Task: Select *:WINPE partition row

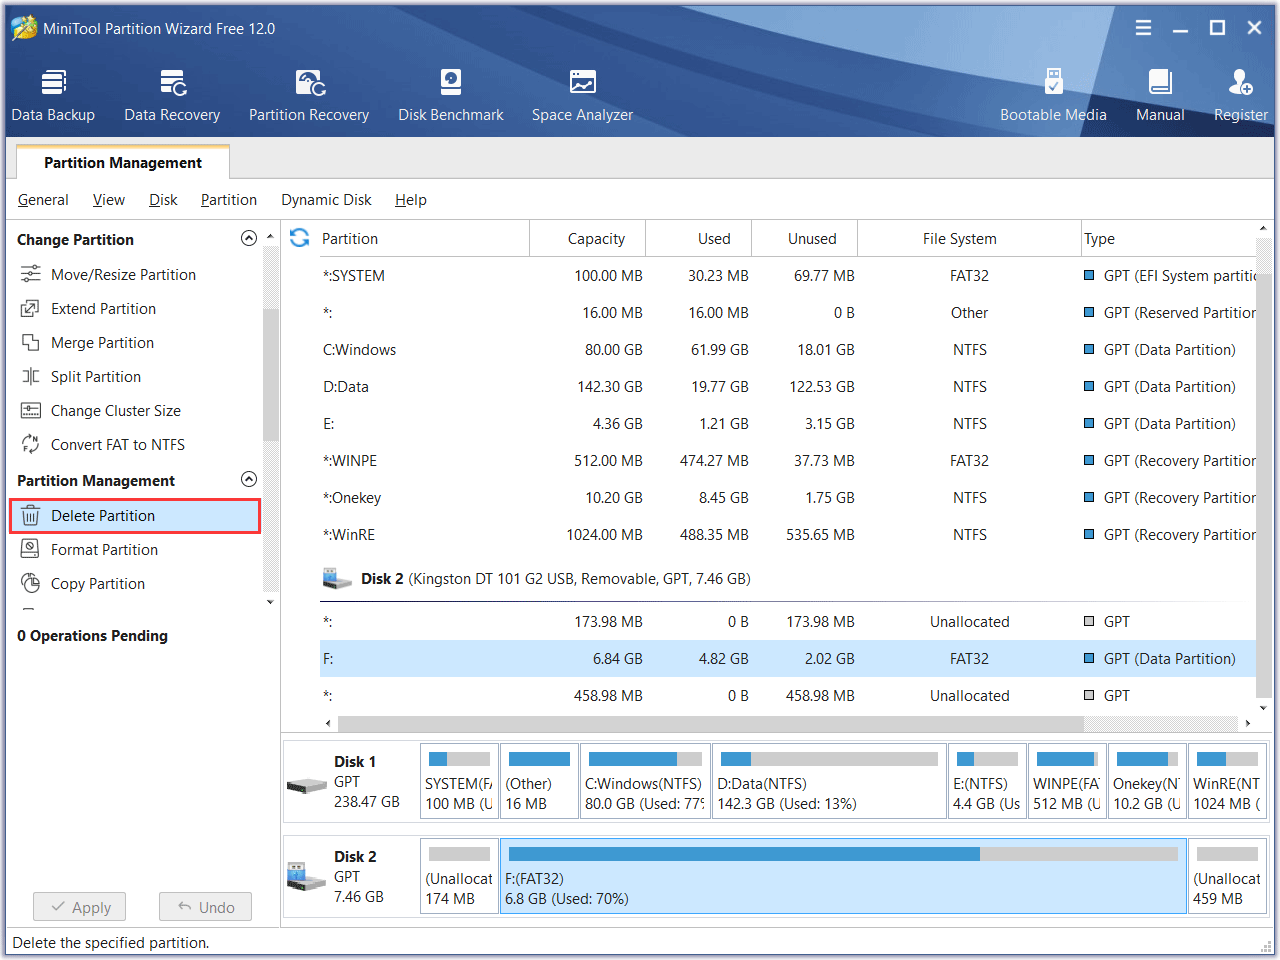Action: (x=788, y=461)
